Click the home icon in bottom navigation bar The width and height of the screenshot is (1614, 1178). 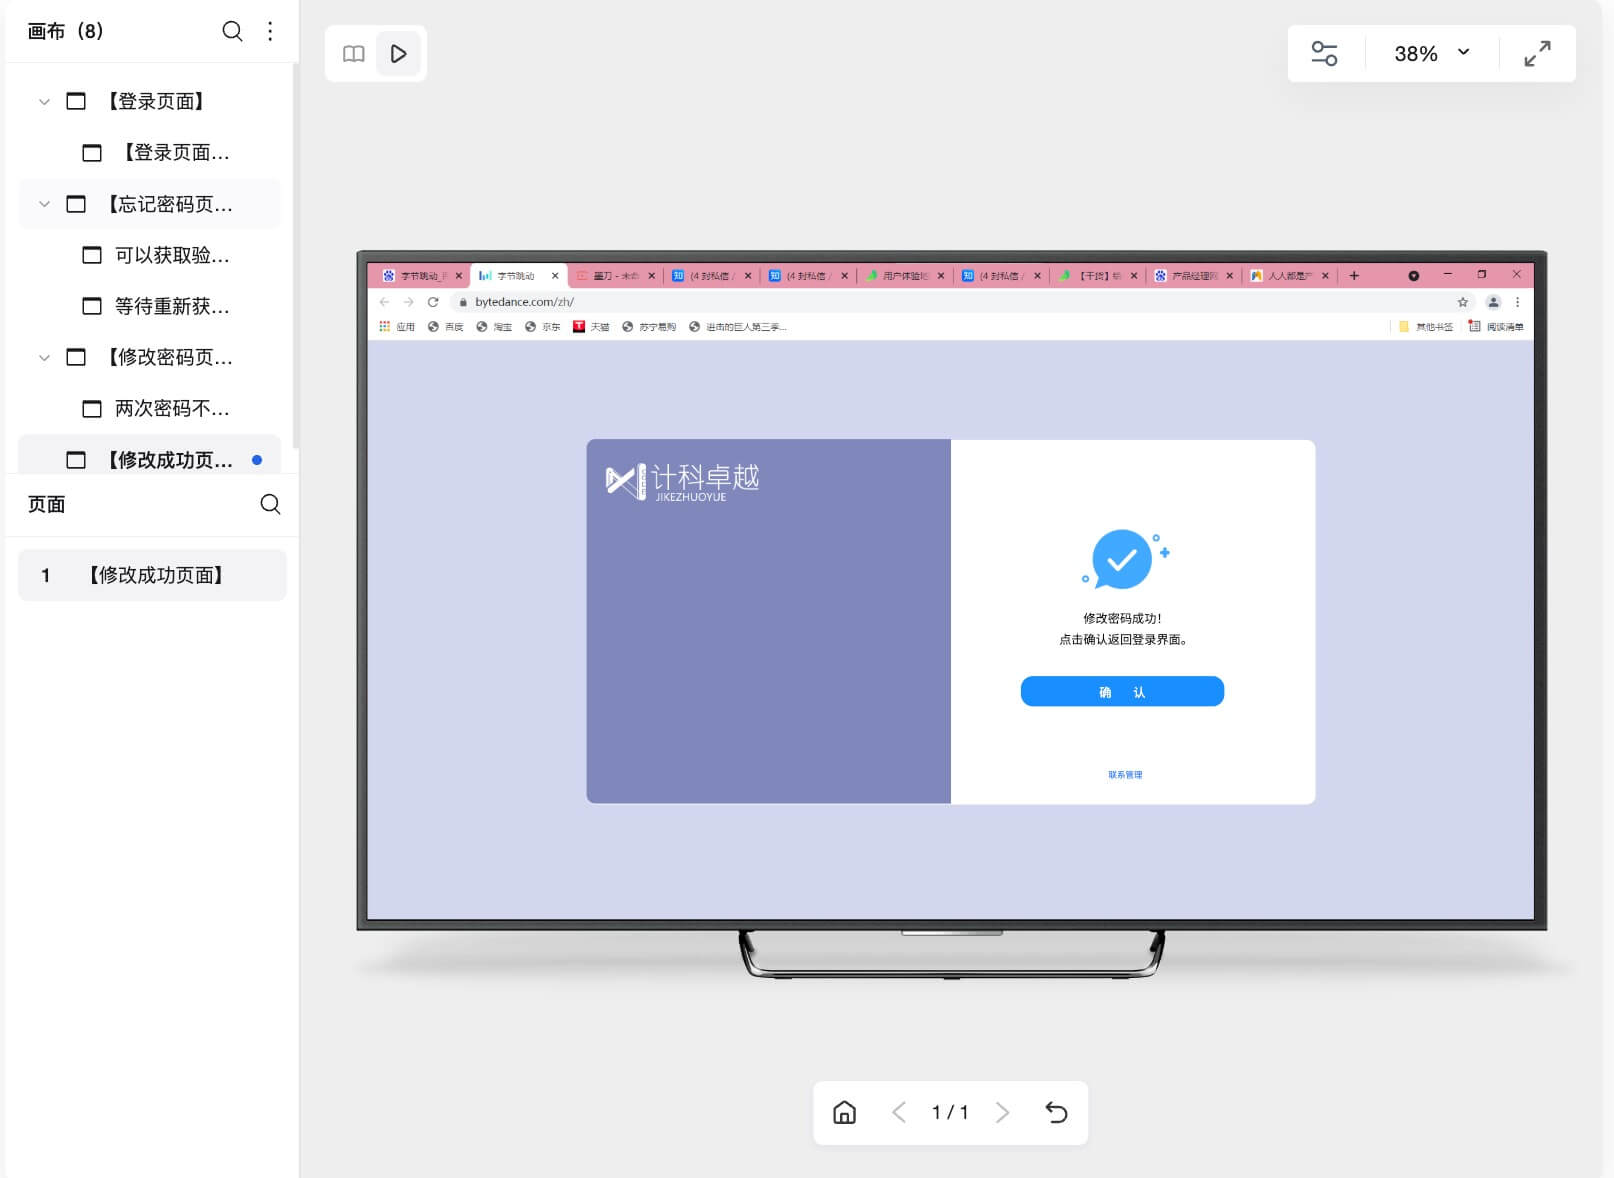(x=844, y=1112)
